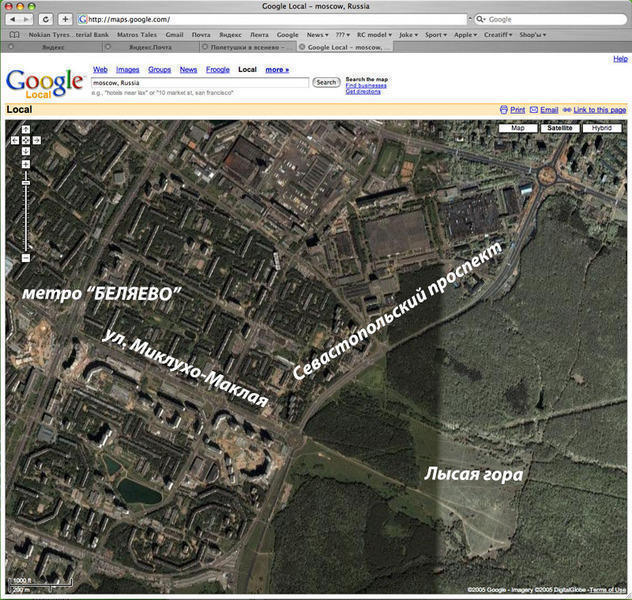Screen dimensions: 632x600
Task: Zoom in with the plus button
Action: click(x=25, y=165)
